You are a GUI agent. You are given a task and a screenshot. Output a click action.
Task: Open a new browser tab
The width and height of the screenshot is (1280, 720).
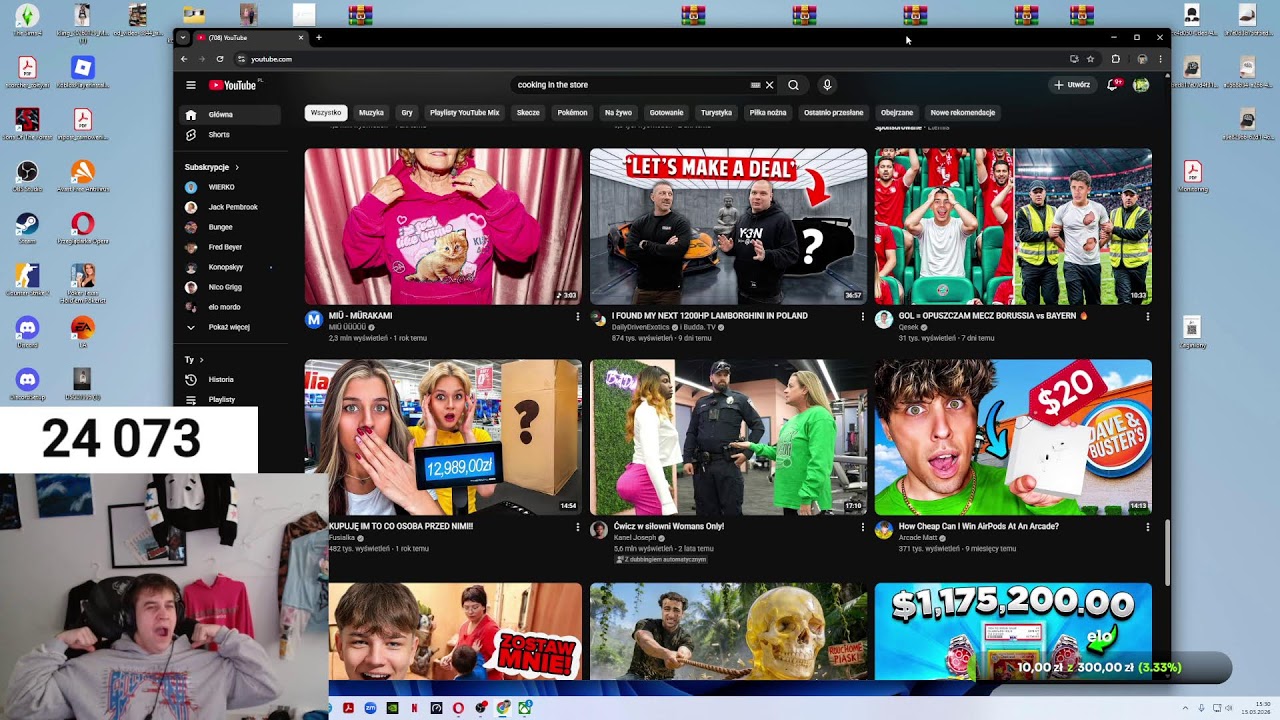click(319, 38)
